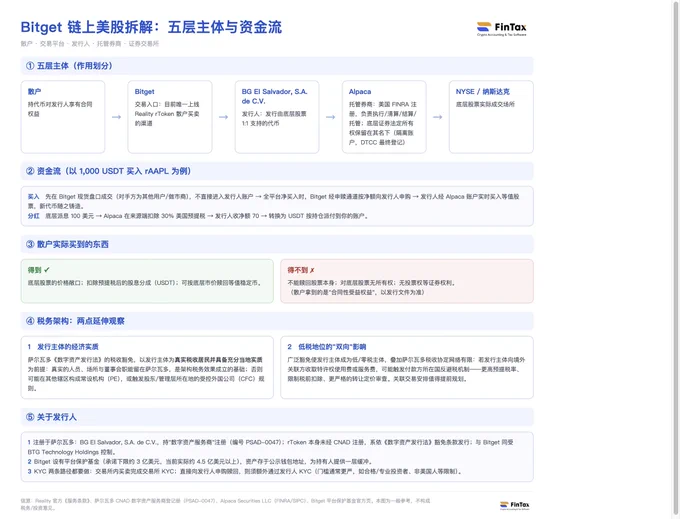Screen dimensions: 680x519
Task: Click the footer source line starting '信源：Reality 官方'
Action: pyautogui.click(x=225, y=504)
